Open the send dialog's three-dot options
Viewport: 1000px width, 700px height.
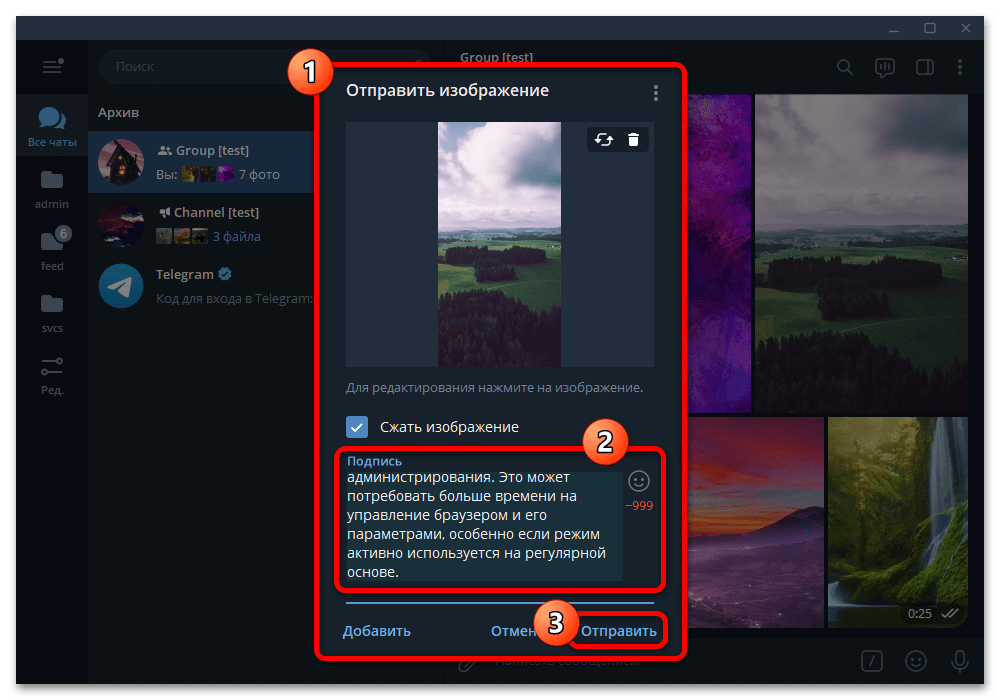click(x=656, y=93)
